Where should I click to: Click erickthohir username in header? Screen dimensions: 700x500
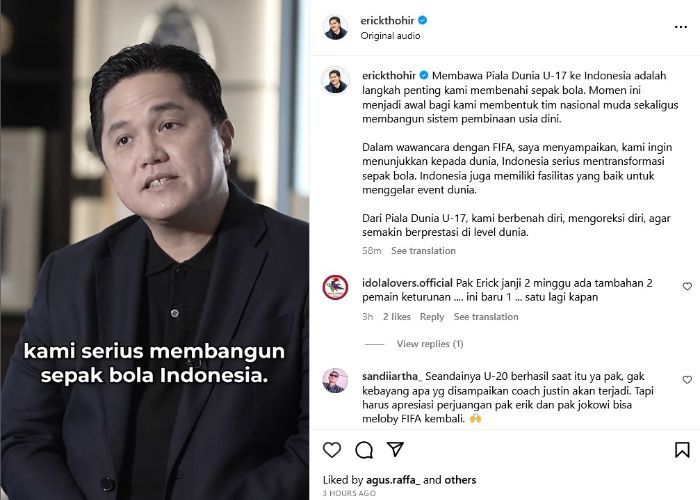[388, 21]
